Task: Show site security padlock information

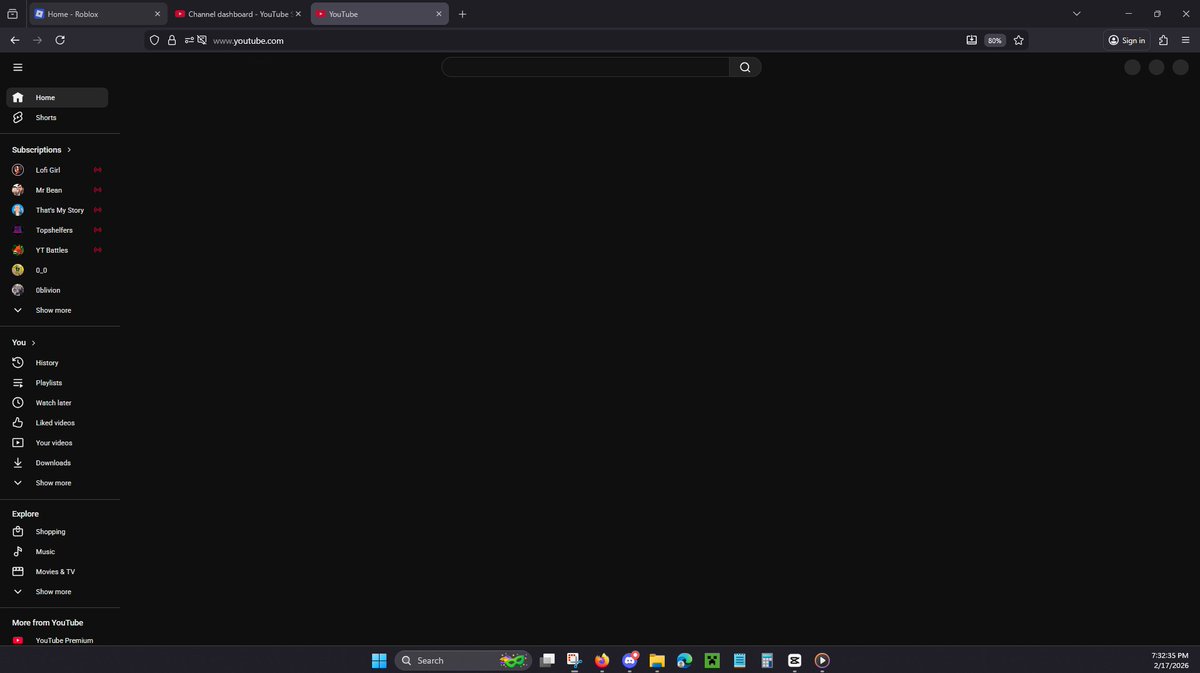Action: click(x=171, y=40)
